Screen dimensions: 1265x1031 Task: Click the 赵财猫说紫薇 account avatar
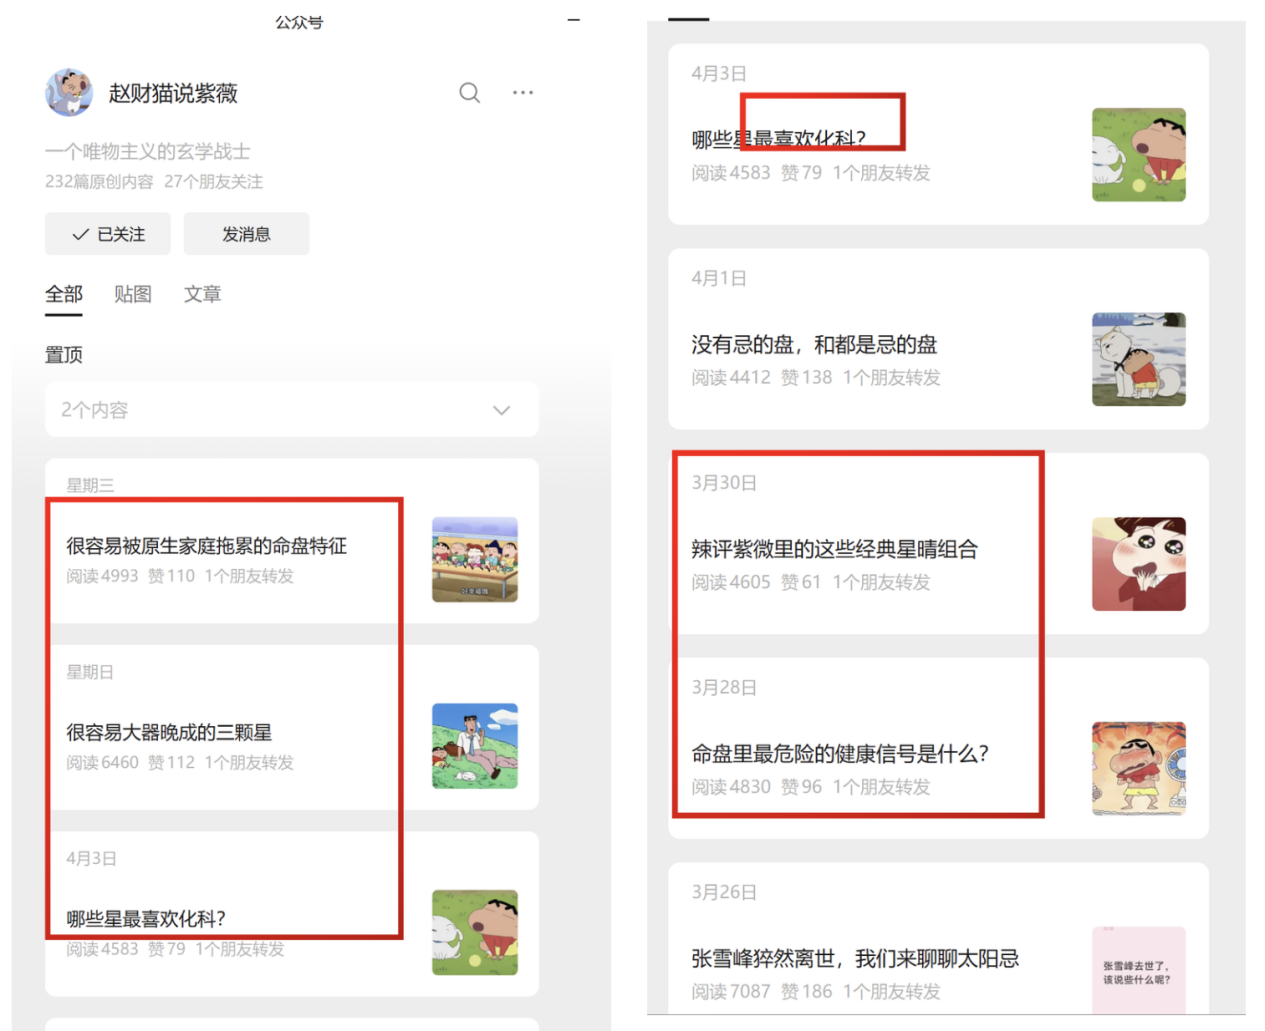tap(69, 93)
